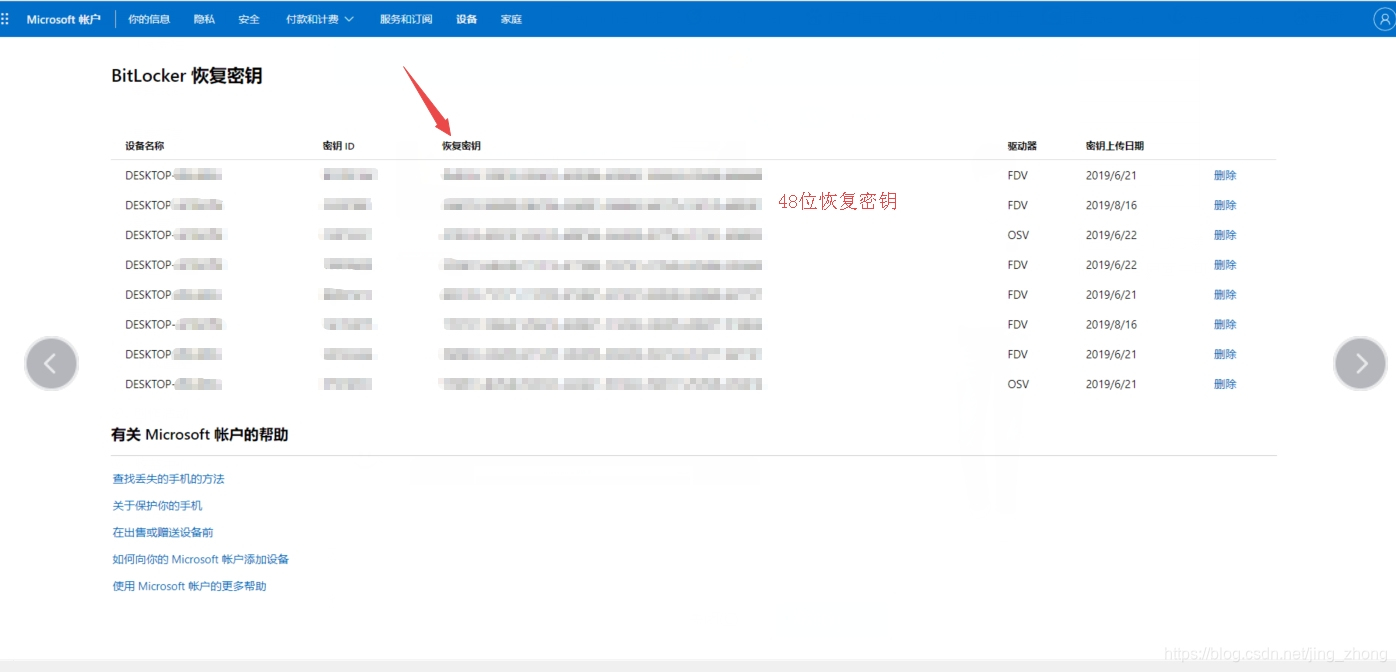Image resolution: width=1396 pixels, height=672 pixels.
Task: Click FDV in the 2019/6/22 row
Action: point(1018,265)
